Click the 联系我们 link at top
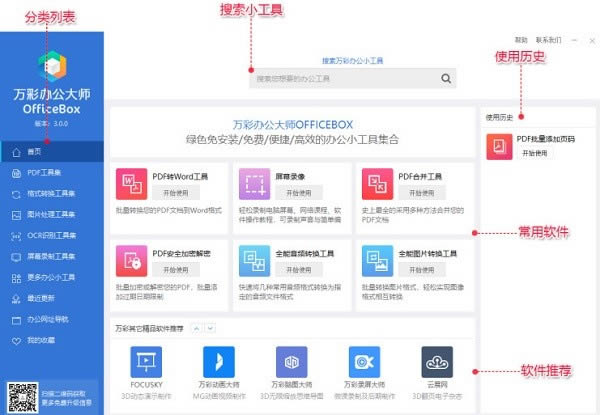Viewport: 600px width, 415px height. [x=546, y=41]
